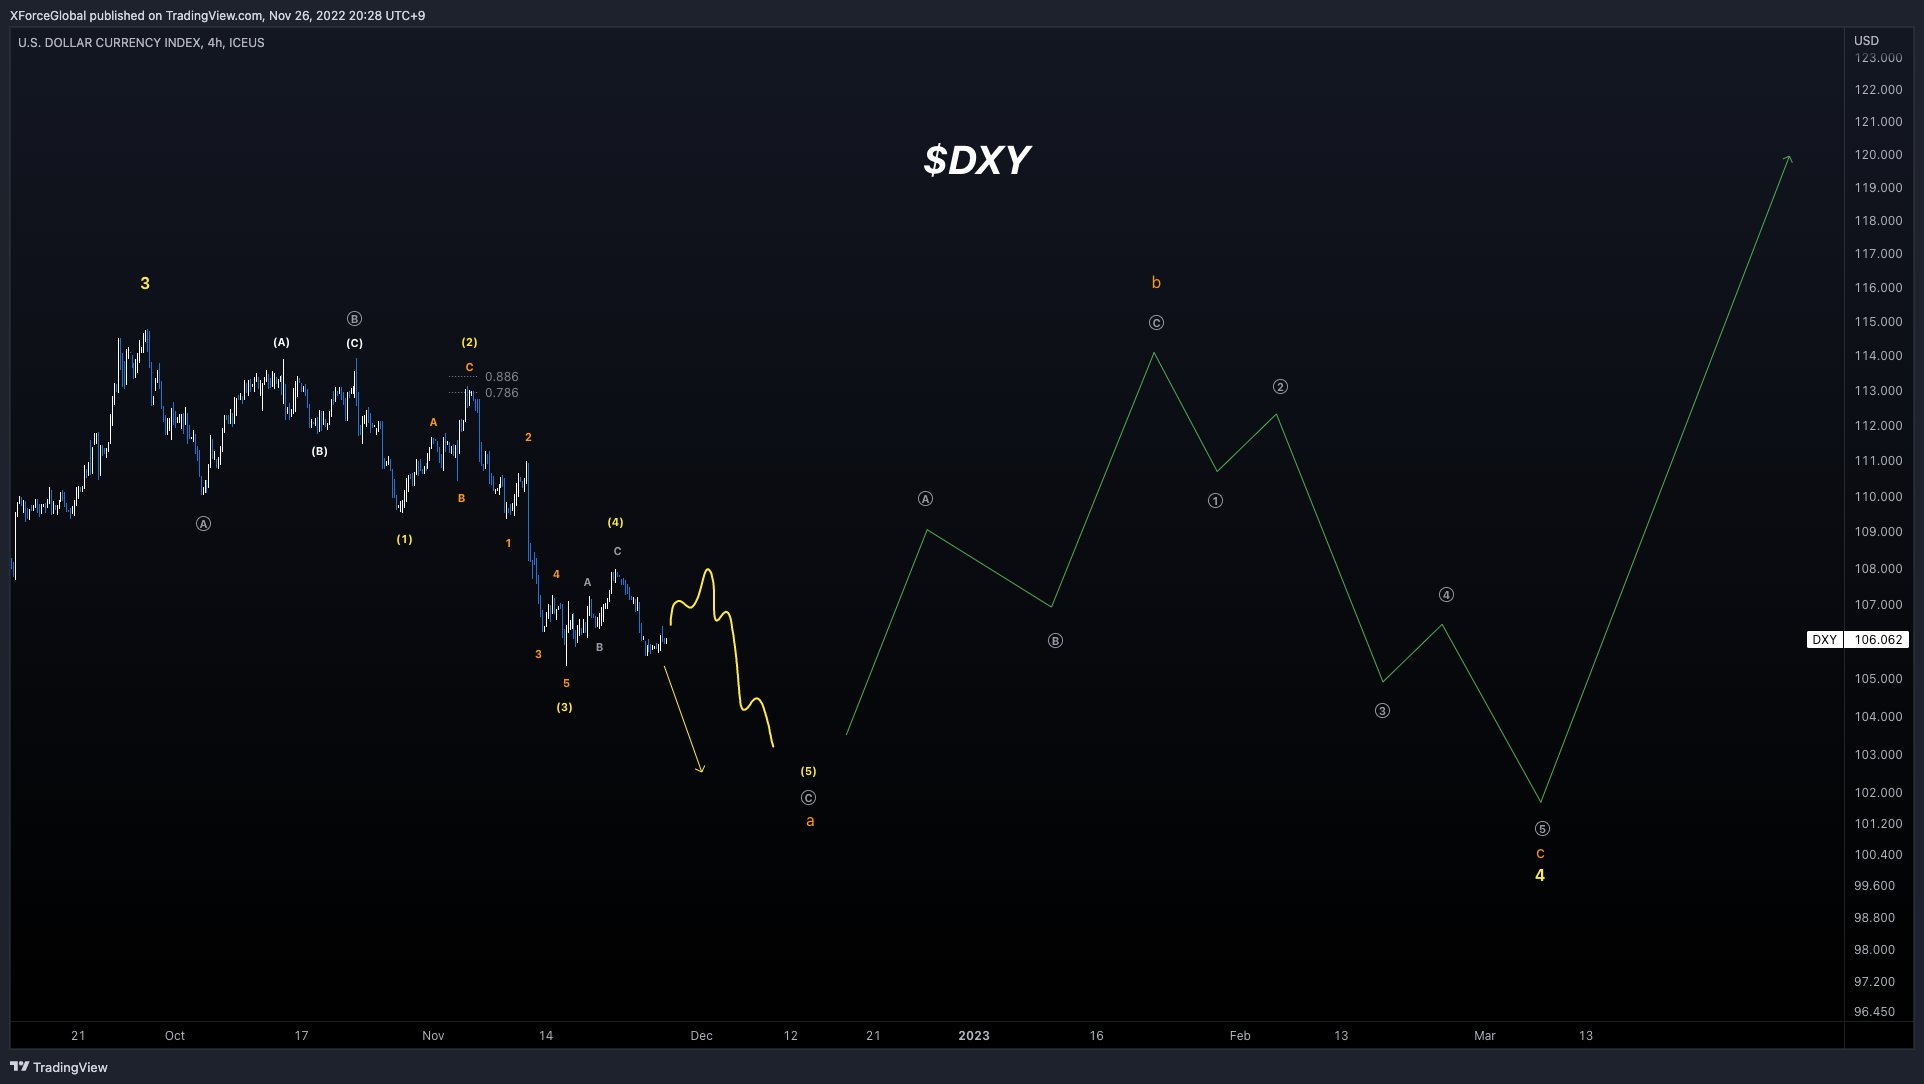Click the circled wave B annotation
Image resolution: width=1924 pixels, height=1084 pixels.
(1054, 640)
